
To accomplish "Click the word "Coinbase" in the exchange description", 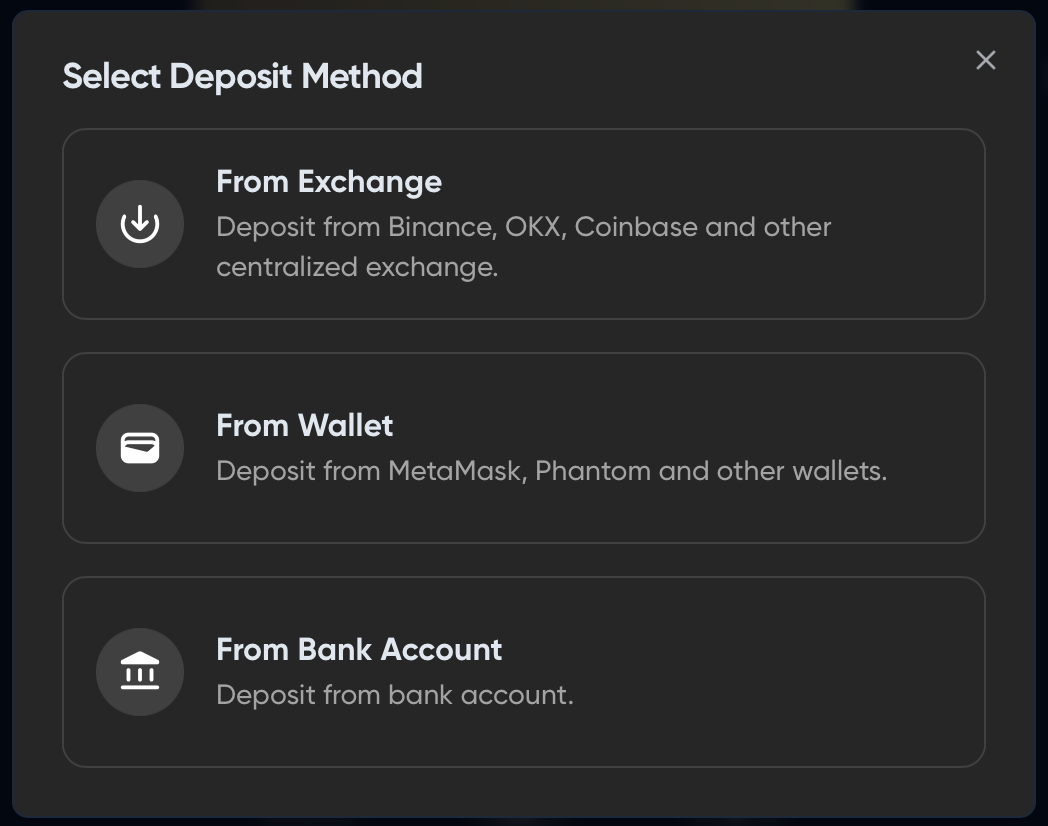I will pyautogui.click(x=636, y=227).
